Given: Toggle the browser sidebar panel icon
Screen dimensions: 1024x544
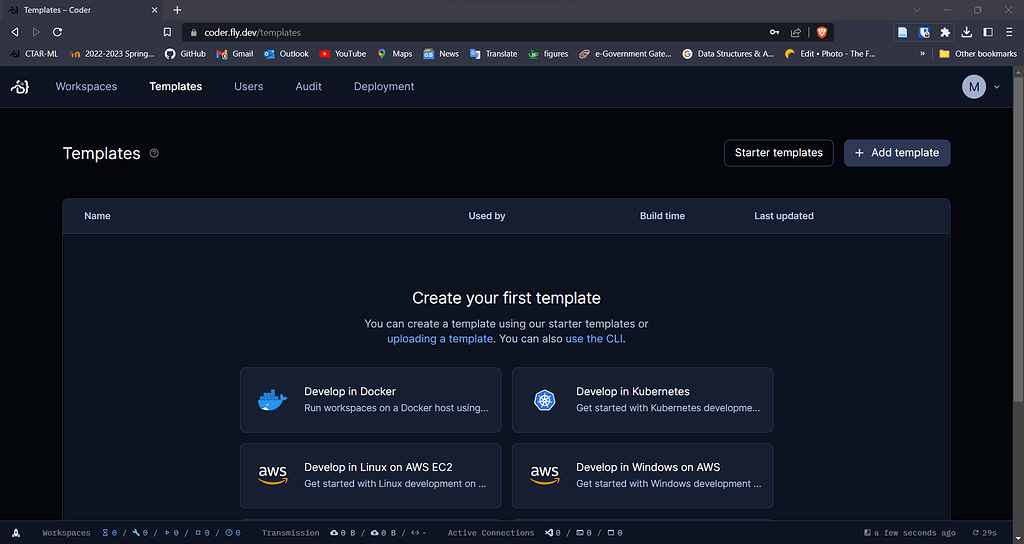Looking at the screenshot, I should [988, 32].
